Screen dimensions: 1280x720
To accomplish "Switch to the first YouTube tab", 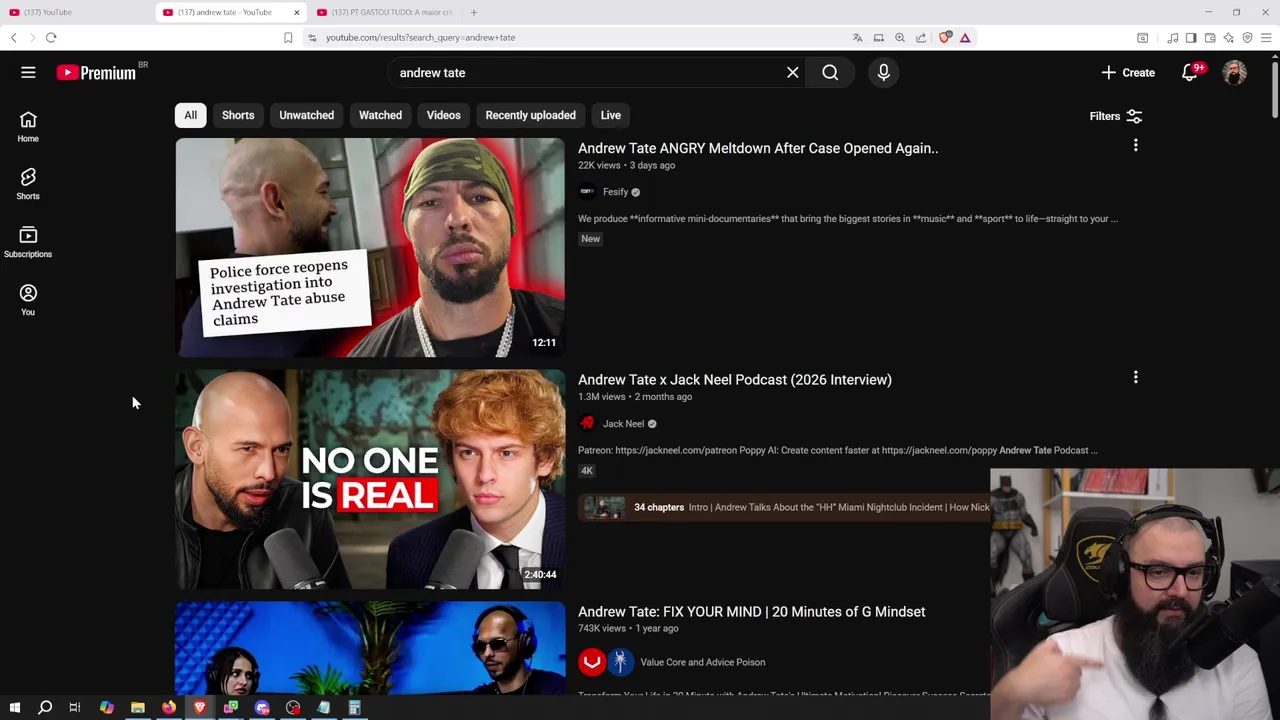I will click(76, 12).
